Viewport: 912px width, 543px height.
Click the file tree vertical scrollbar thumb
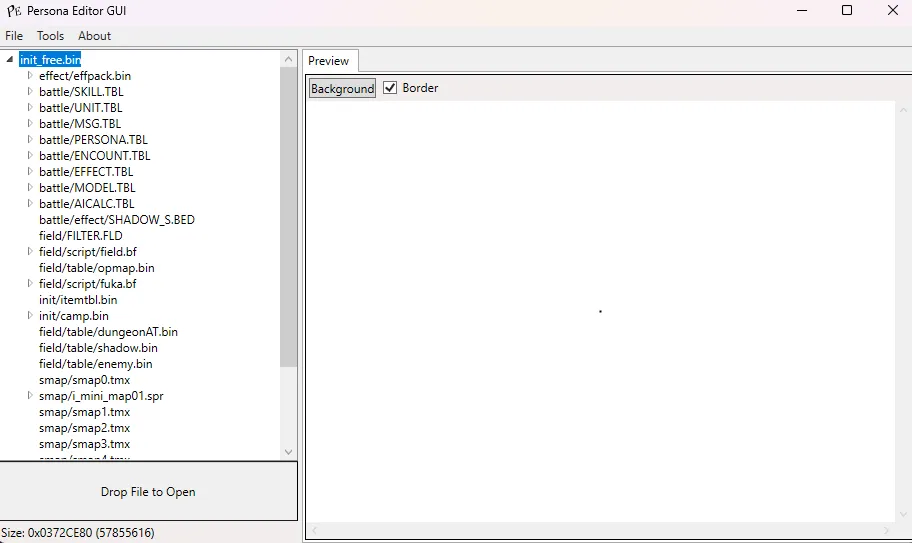288,217
